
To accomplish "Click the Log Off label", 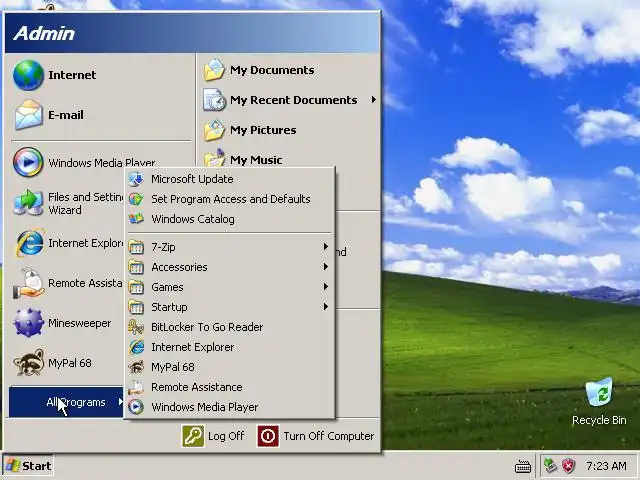I will (226, 436).
